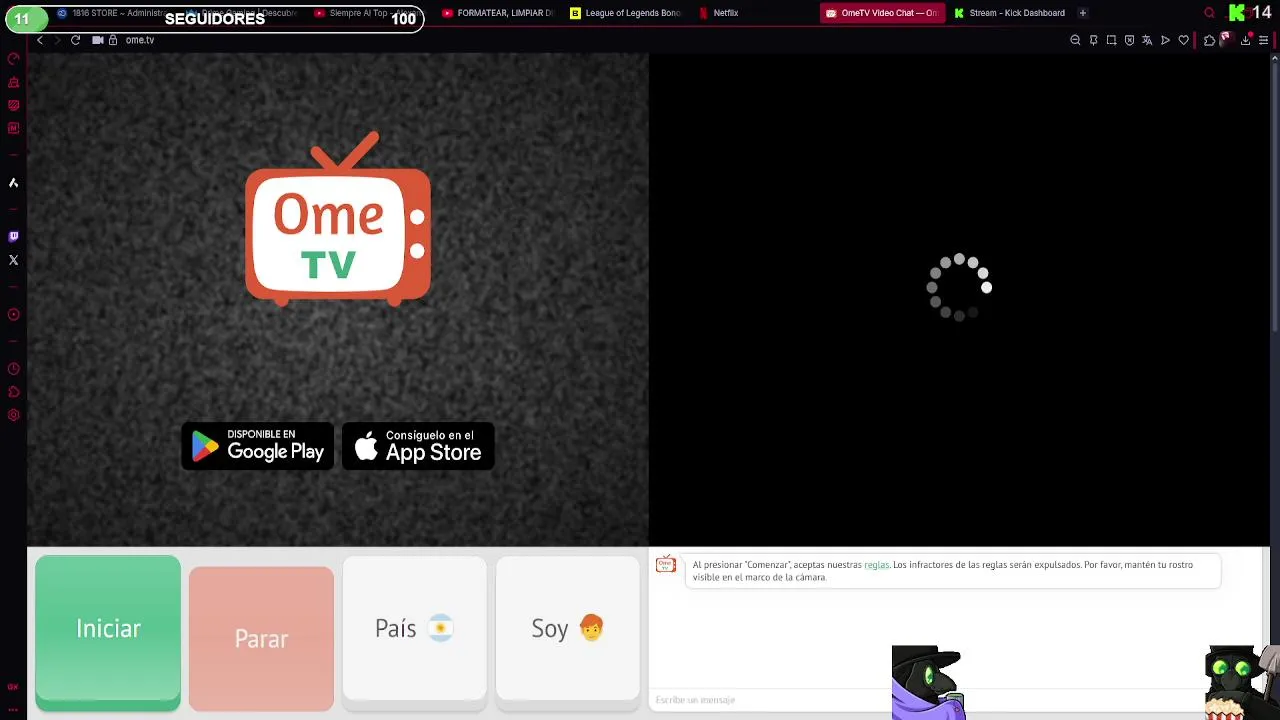1280x720 pixels.
Task: Open the downloads icon
Action: pyautogui.click(x=1245, y=40)
